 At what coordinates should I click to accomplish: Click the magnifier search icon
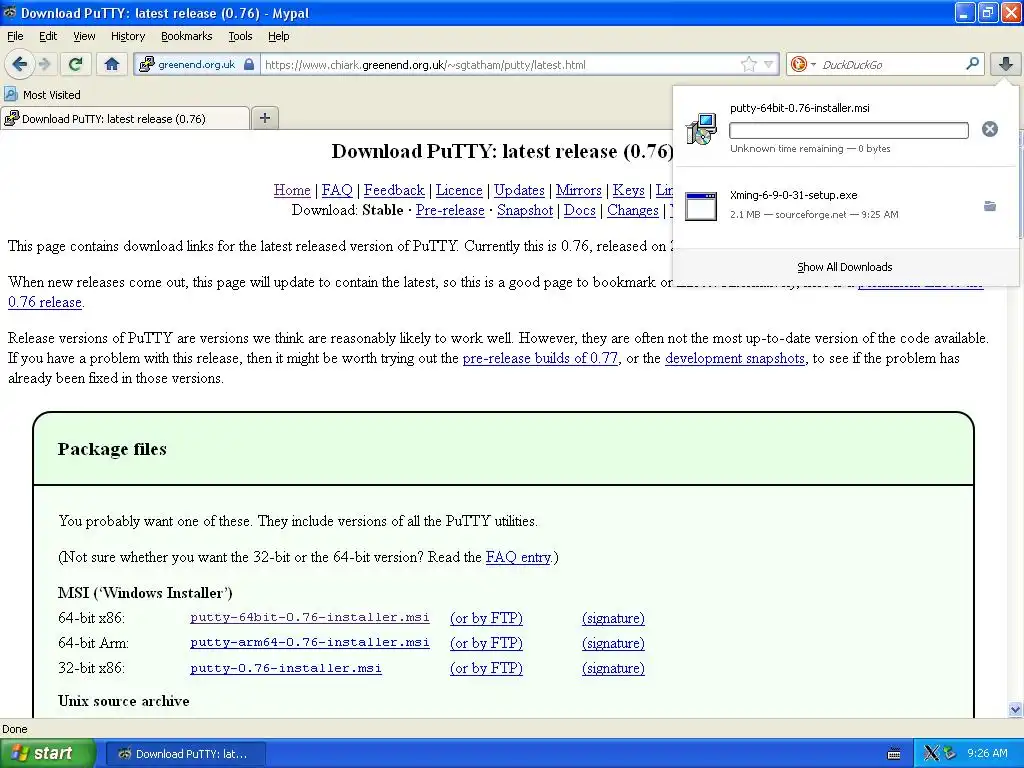[x=972, y=64]
